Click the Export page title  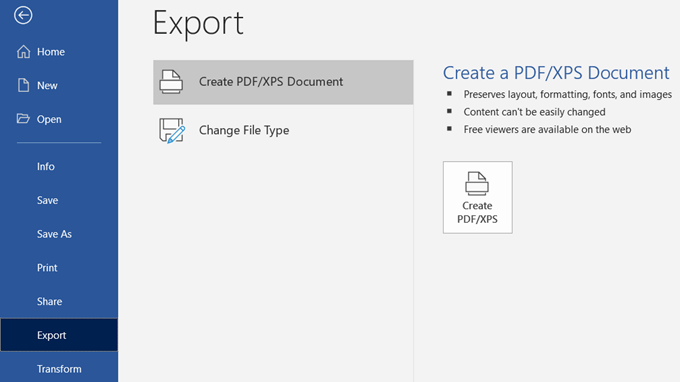(198, 23)
